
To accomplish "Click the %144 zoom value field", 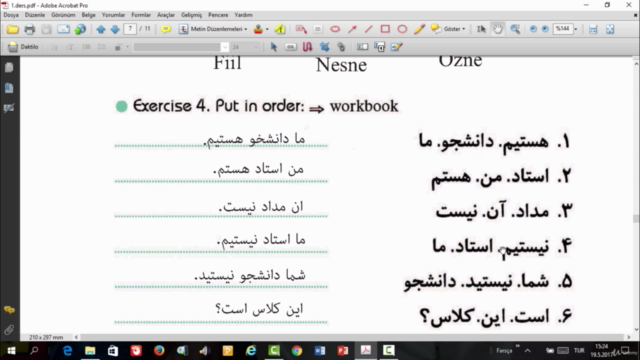I will click(x=562, y=29).
